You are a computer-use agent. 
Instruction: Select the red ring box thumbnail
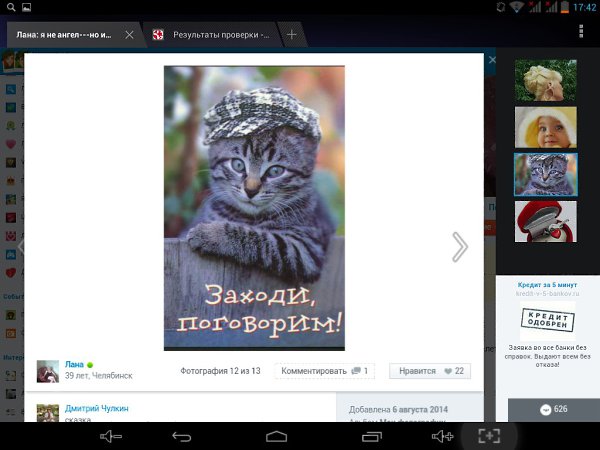pyautogui.click(x=545, y=221)
